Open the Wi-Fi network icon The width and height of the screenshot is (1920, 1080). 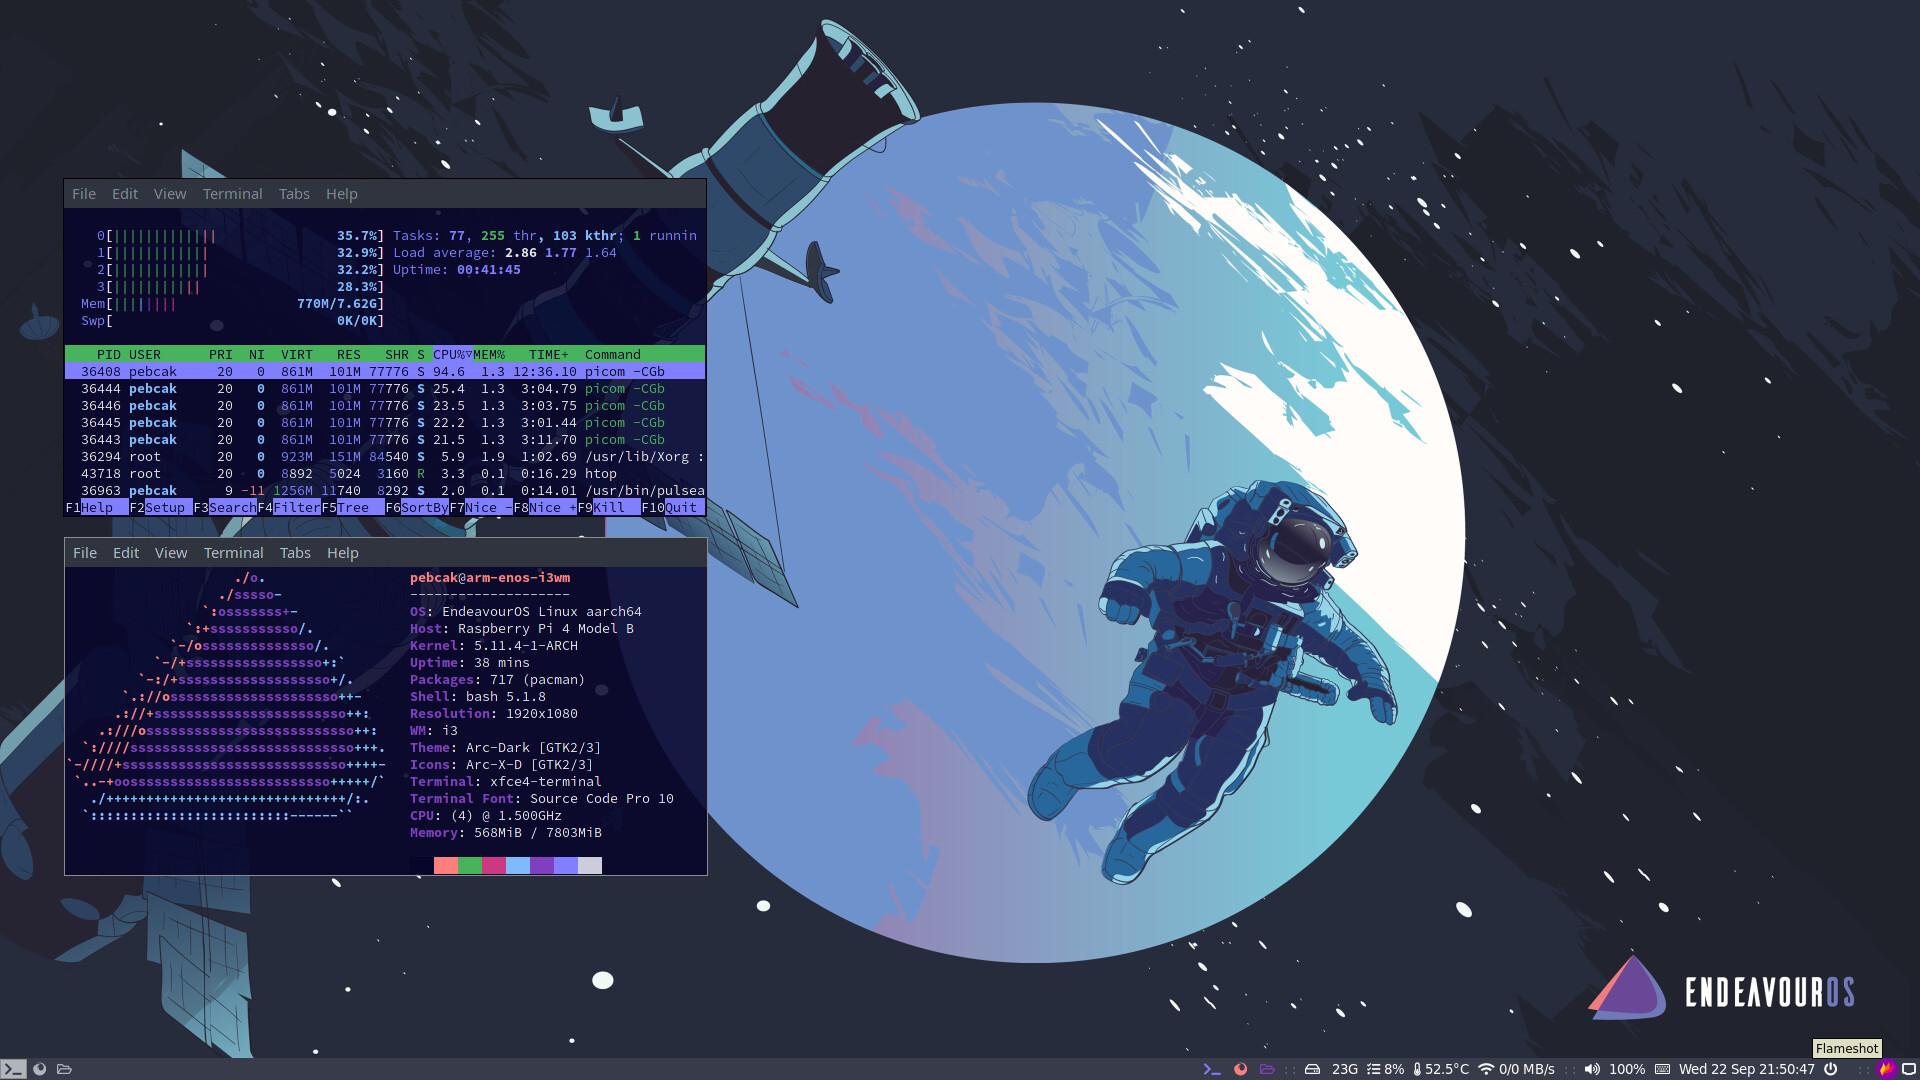1486,1069
